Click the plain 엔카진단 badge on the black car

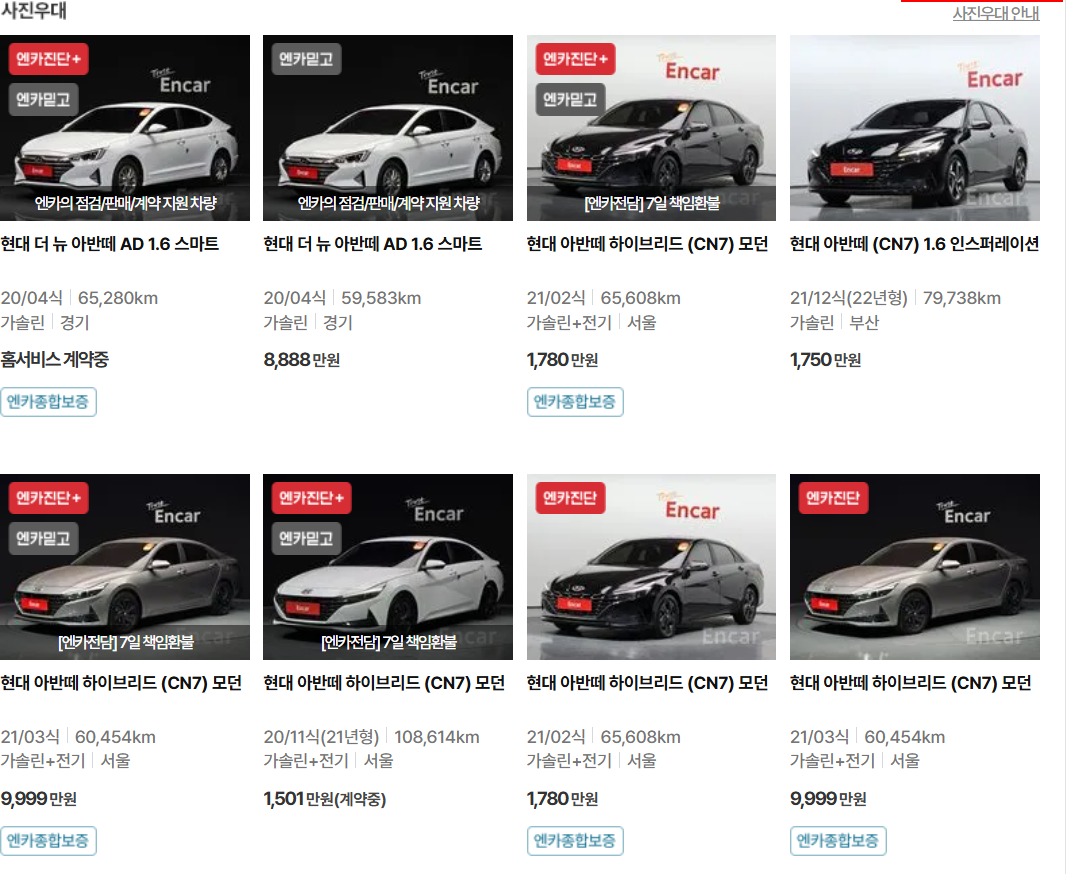click(x=570, y=498)
